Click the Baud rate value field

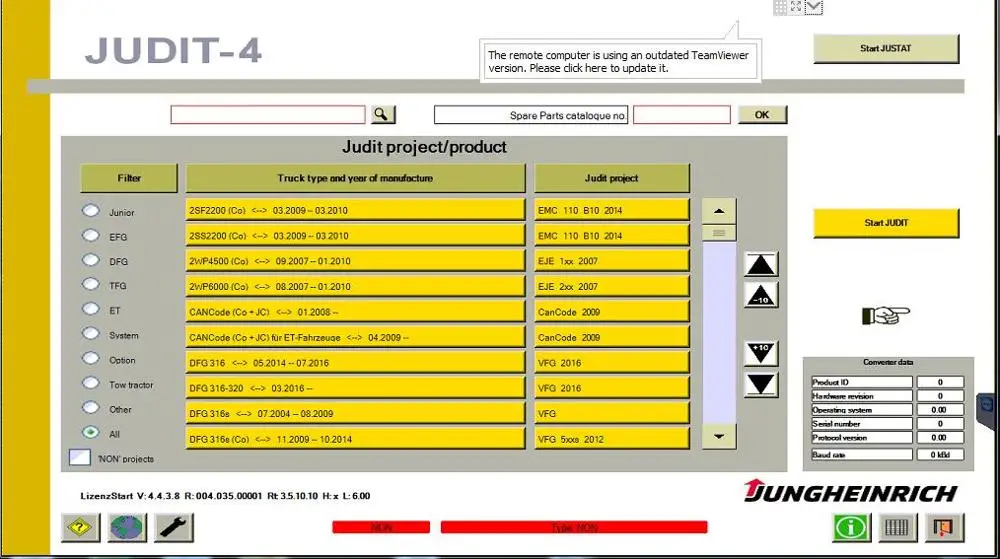pos(940,455)
